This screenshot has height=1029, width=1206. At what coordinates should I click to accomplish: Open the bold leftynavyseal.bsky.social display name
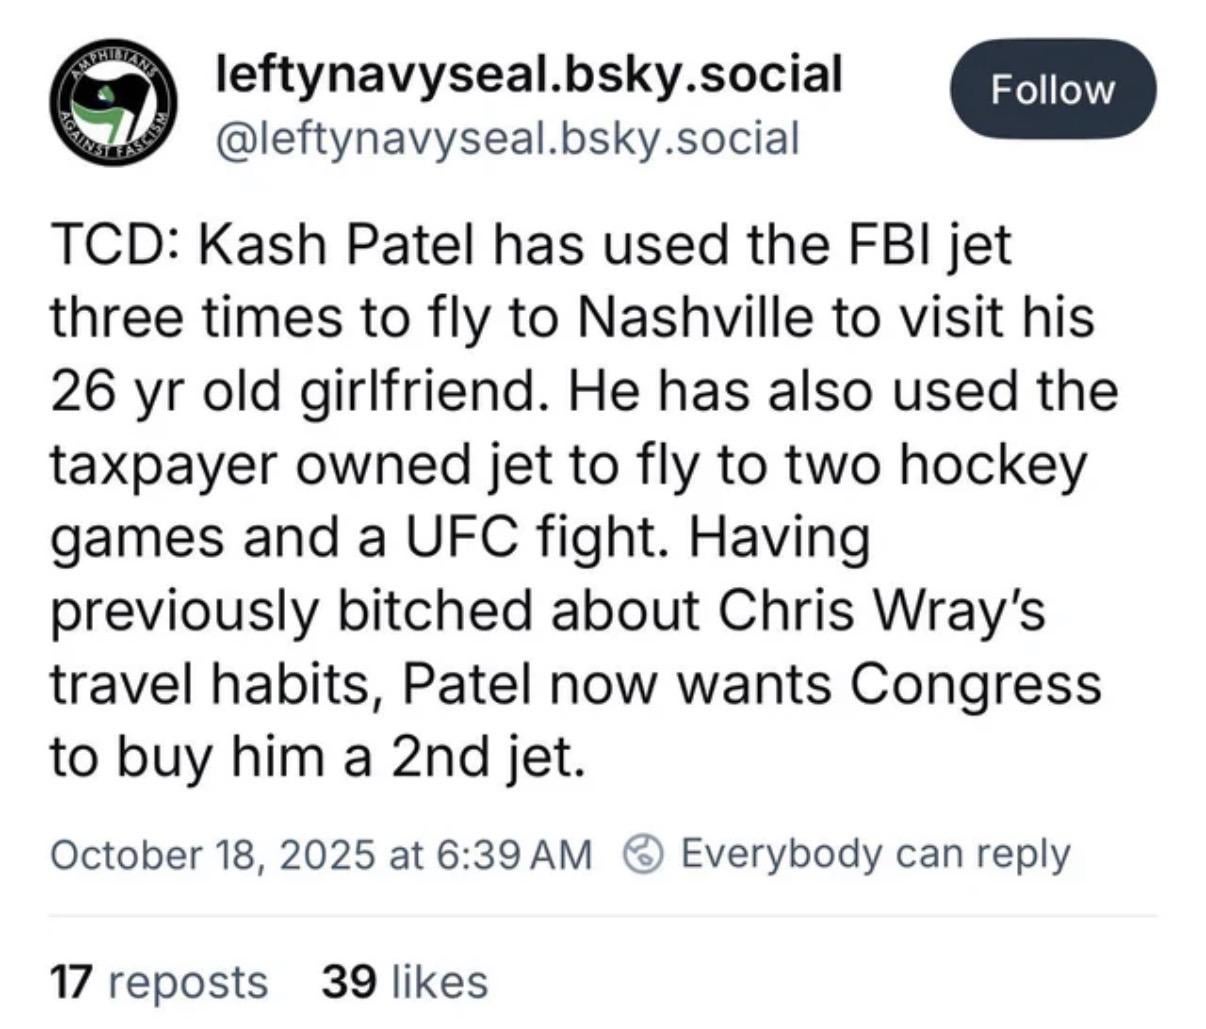pyautogui.click(x=530, y=74)
